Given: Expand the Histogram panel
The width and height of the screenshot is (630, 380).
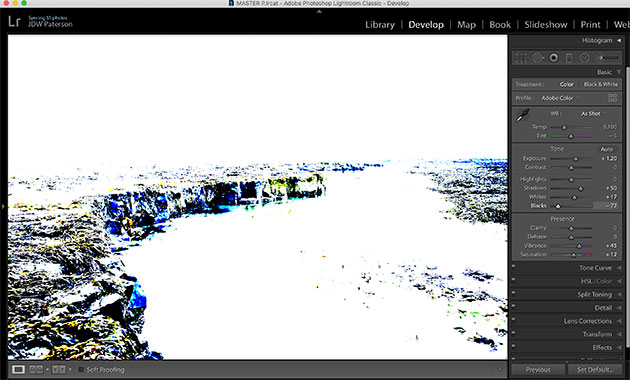Looking at the screenshot, I should (619, 40).
